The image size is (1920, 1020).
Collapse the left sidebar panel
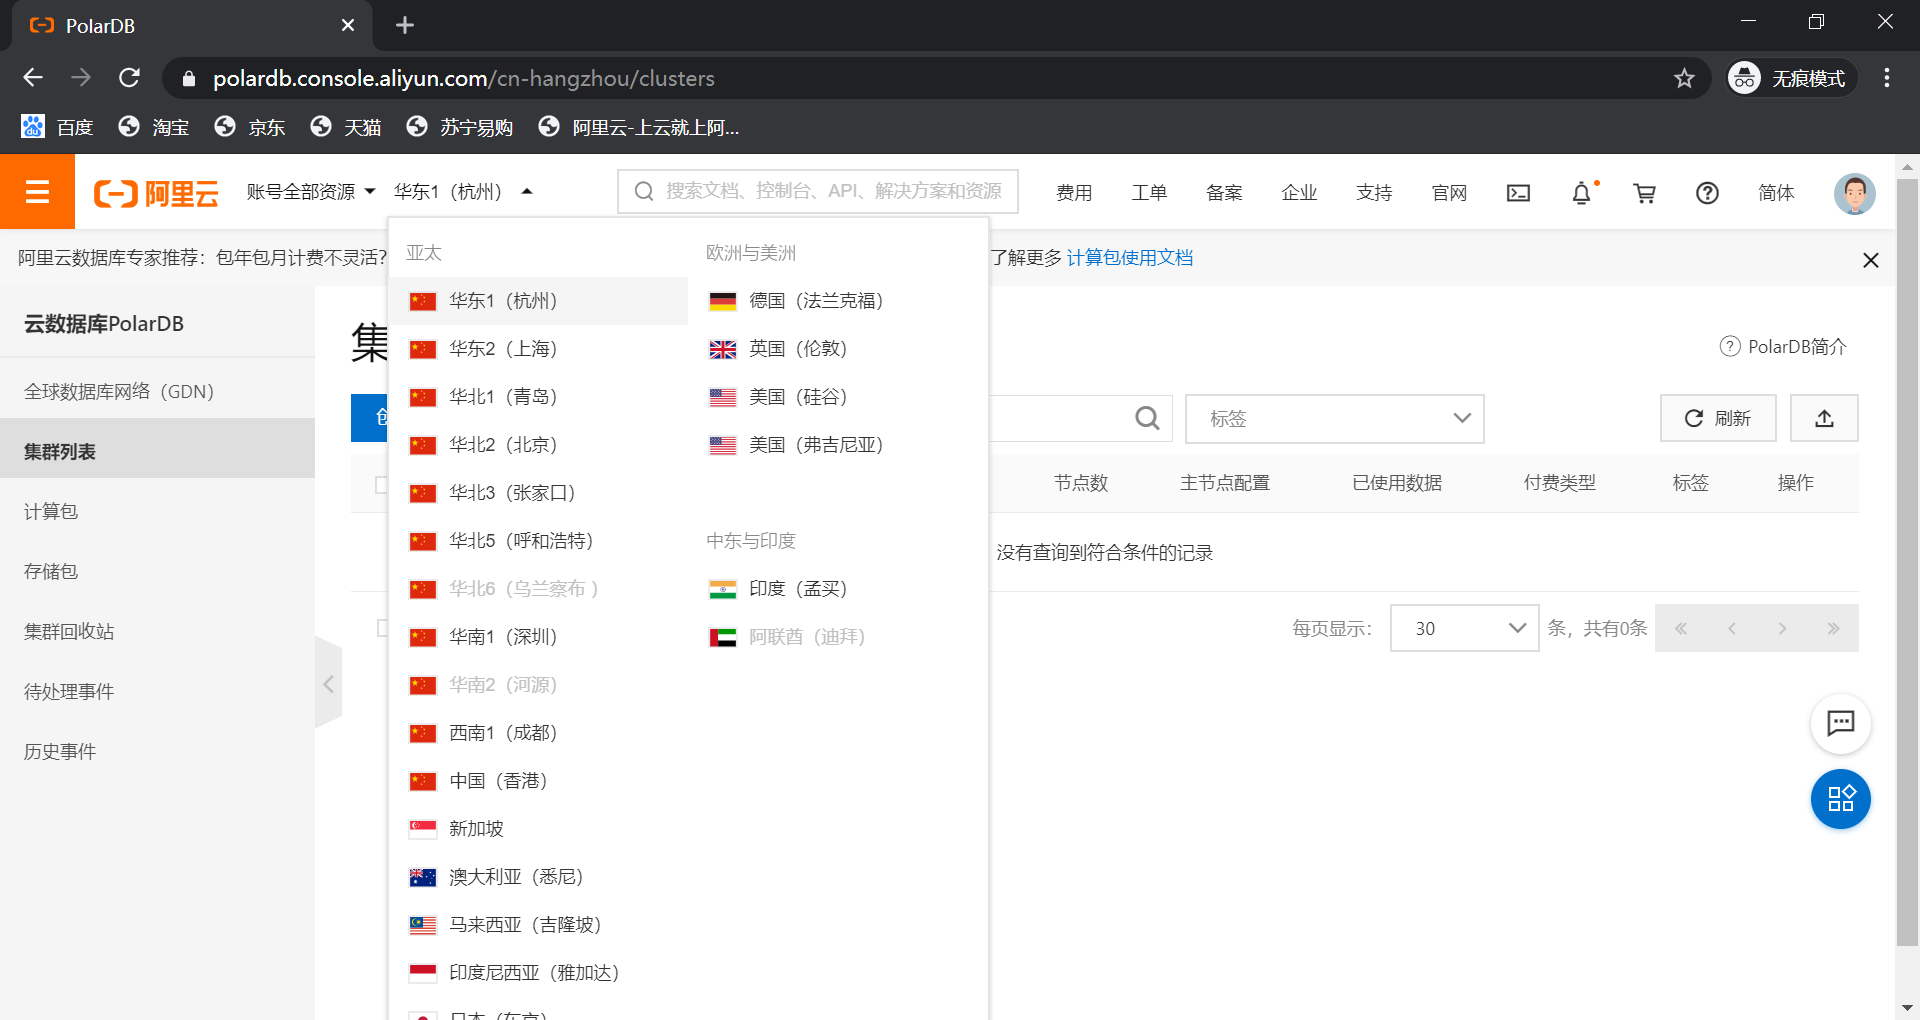tap(328, 684)
